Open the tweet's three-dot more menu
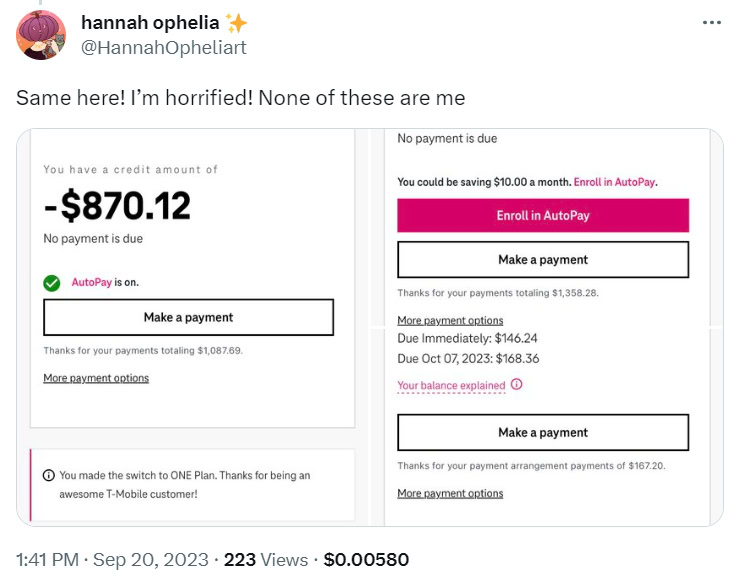 (712, 22)
